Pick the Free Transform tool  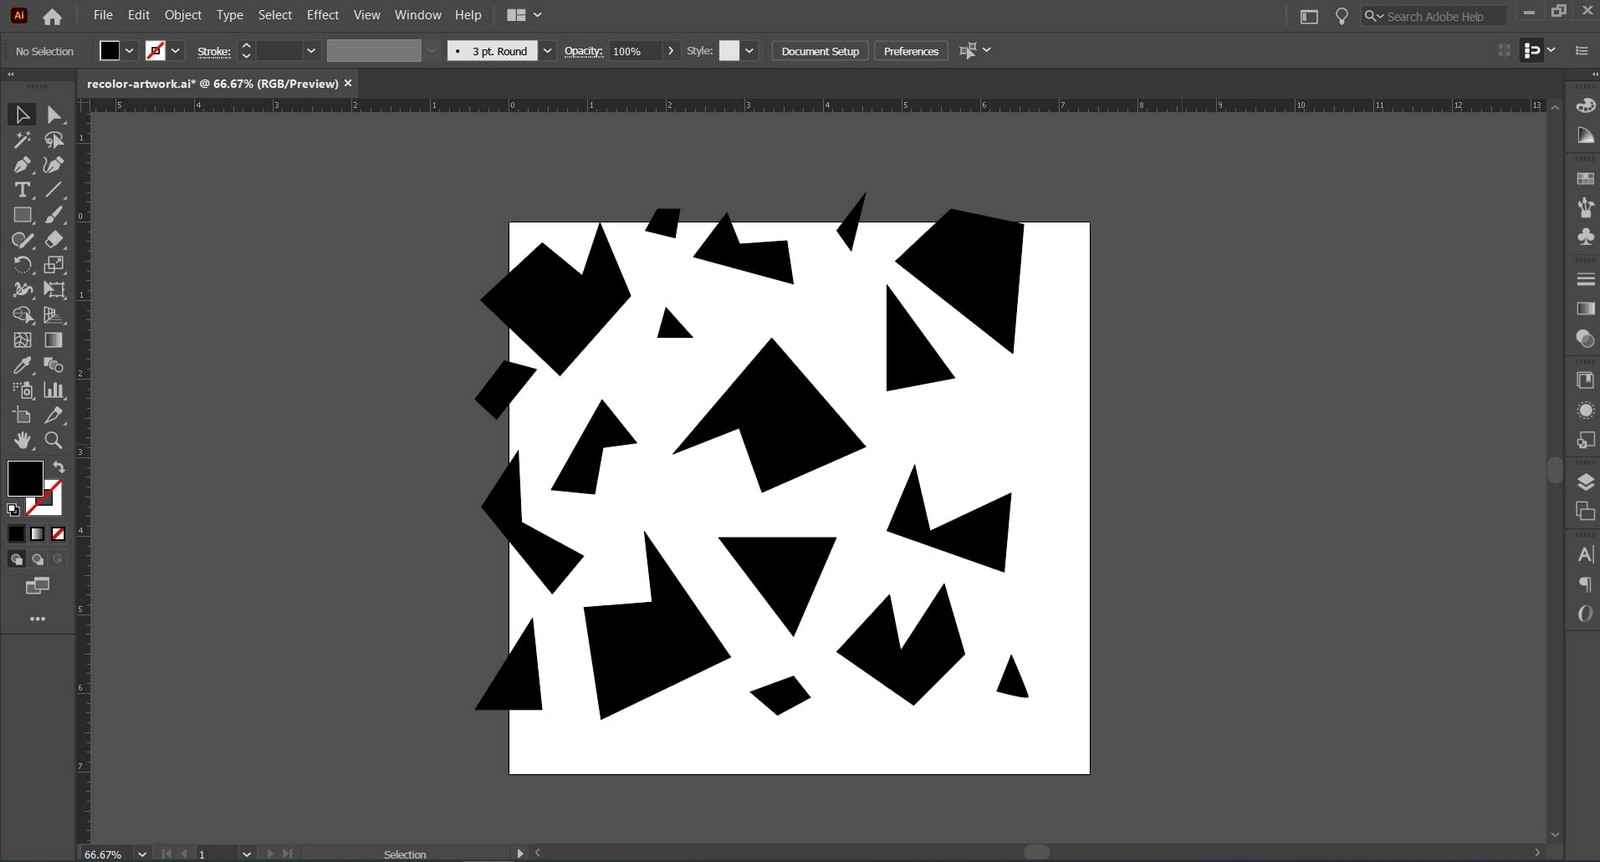click(54, 290)
